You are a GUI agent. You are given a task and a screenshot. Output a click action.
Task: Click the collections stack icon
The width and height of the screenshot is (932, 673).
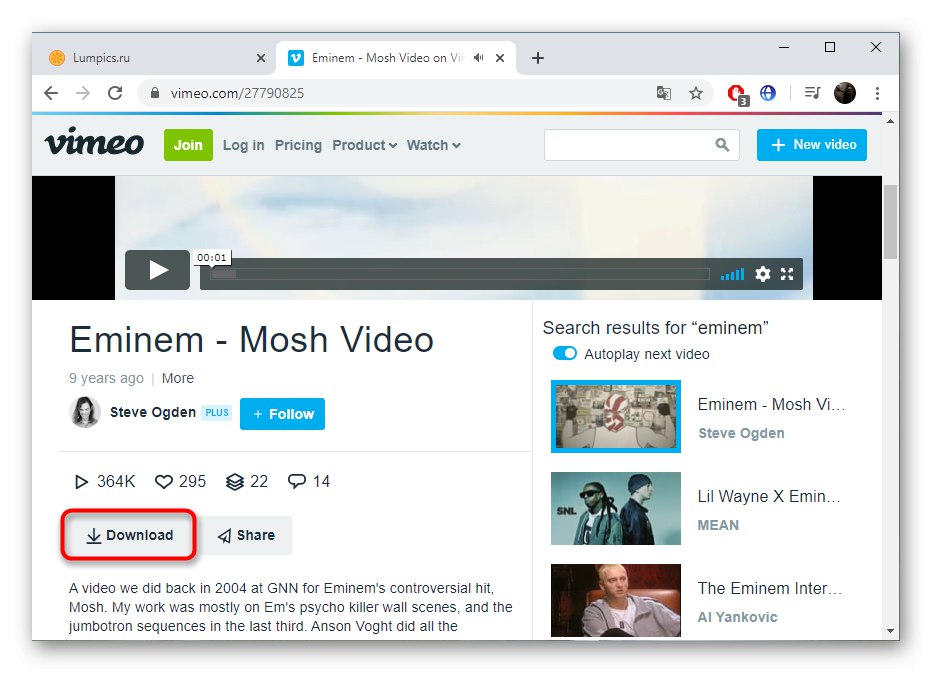[x=235, y=482]
